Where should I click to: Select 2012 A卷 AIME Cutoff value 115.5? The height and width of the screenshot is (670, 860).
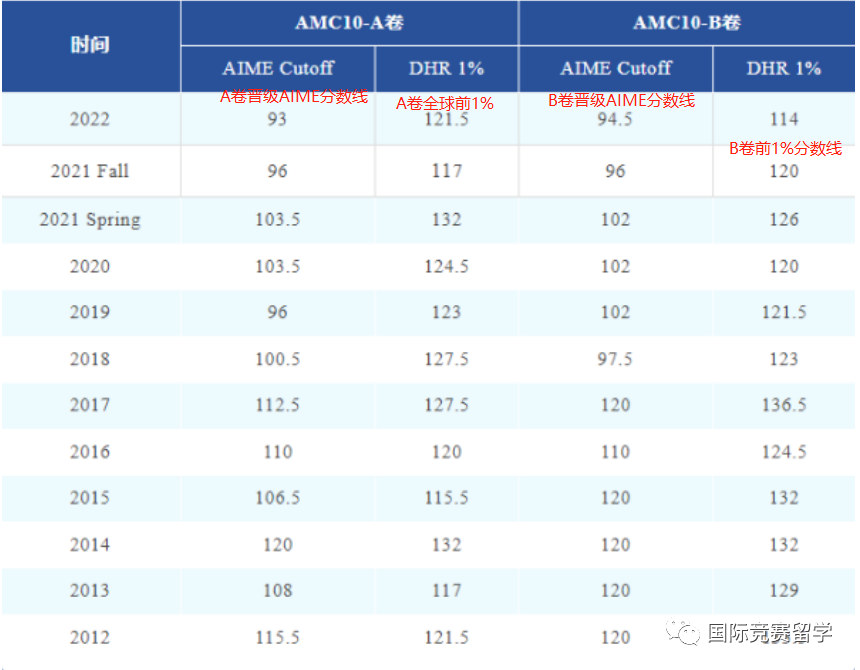pos(278,638)
